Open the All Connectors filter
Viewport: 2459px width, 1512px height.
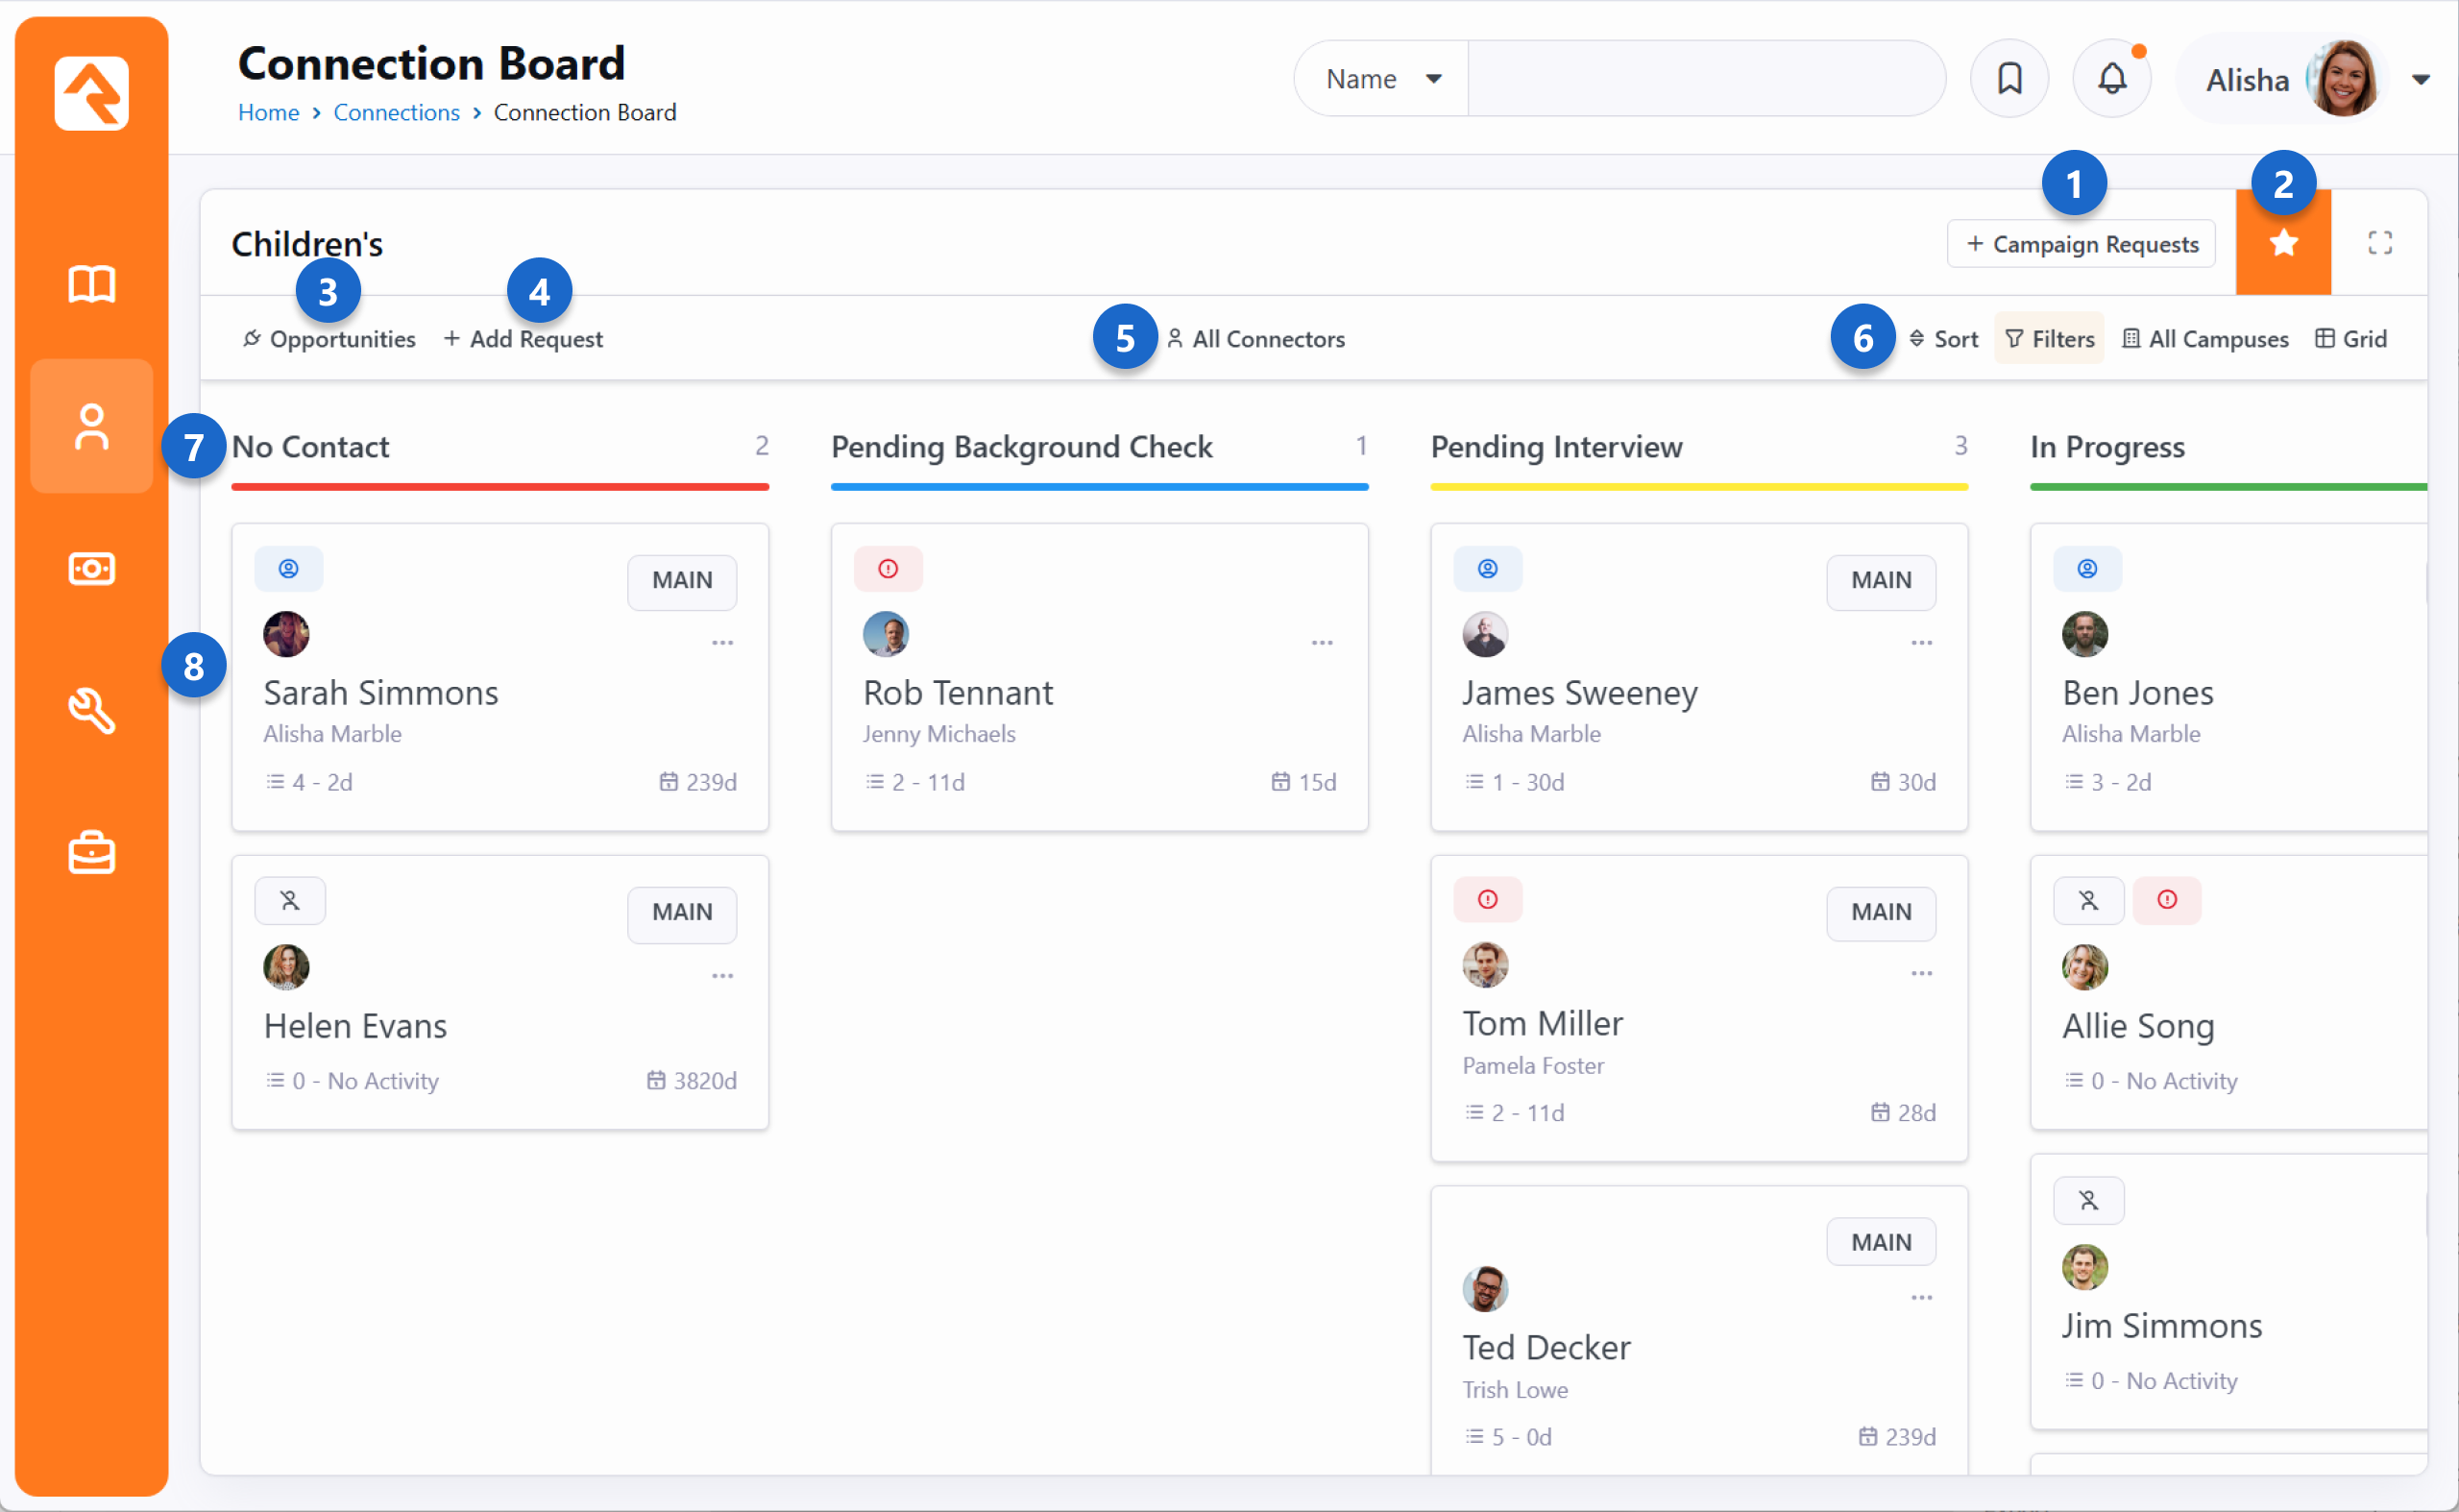coord(1255,339)
